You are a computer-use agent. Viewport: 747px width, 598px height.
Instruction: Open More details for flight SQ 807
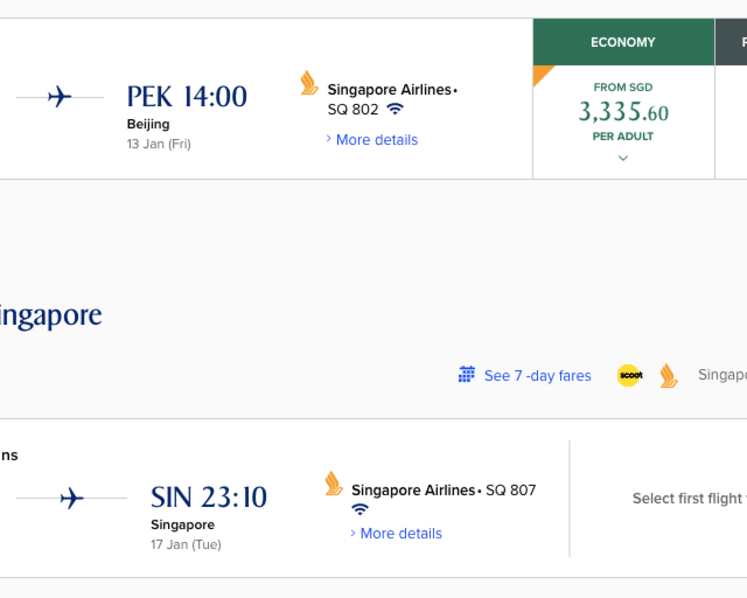click(x=401, y=533)
